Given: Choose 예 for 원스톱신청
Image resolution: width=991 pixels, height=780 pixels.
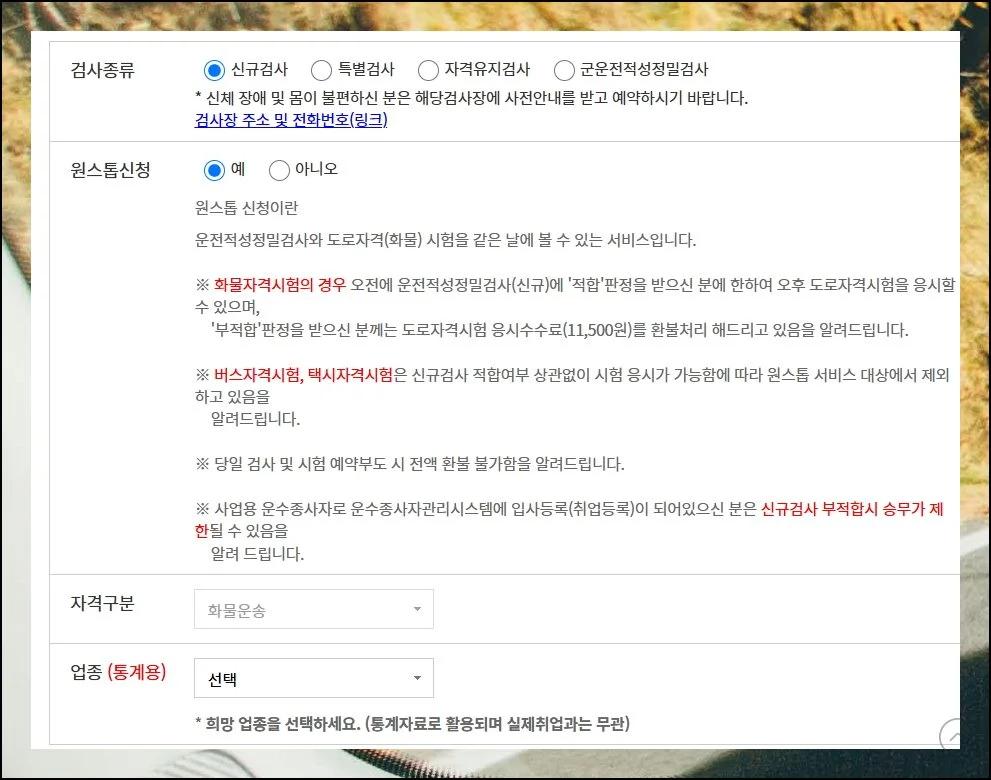Looking at the screenshot, I should [x=213, y=169].
